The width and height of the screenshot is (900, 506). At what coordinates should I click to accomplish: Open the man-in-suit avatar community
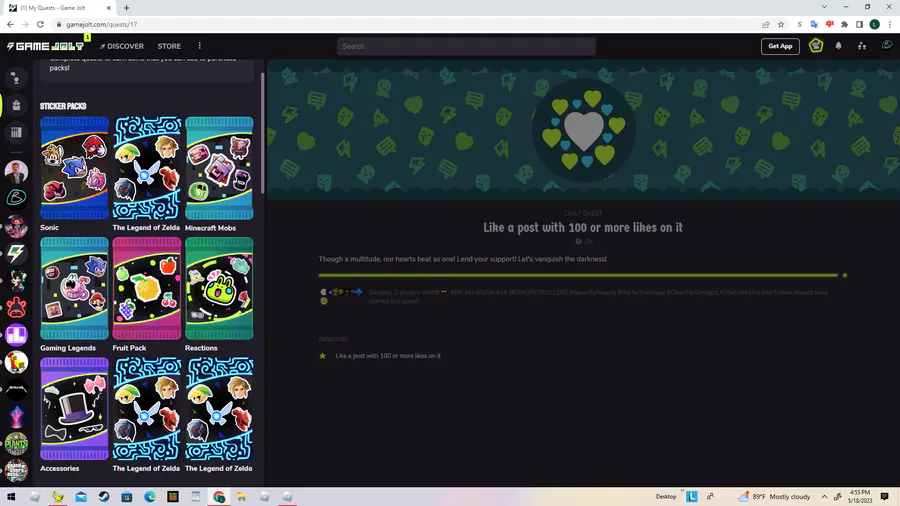[16, 171]
